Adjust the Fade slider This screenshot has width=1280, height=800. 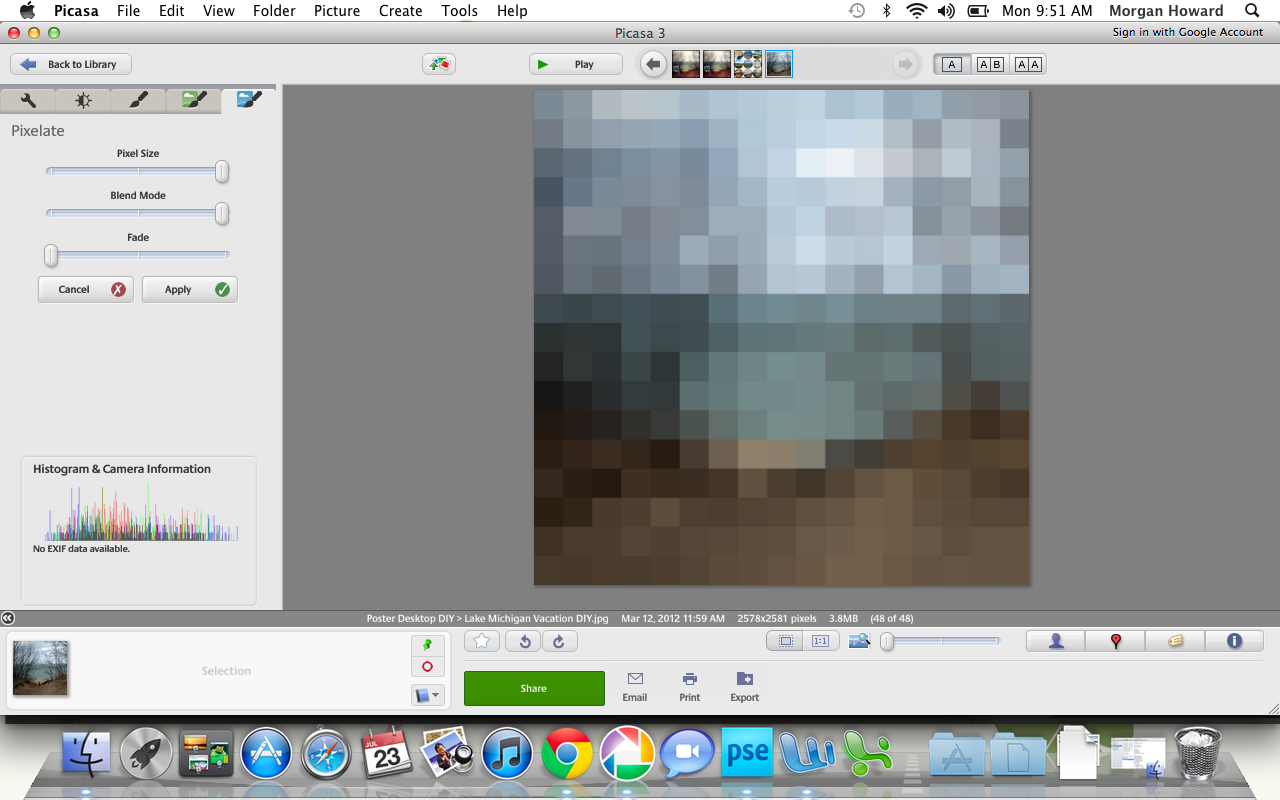[50, 255]
